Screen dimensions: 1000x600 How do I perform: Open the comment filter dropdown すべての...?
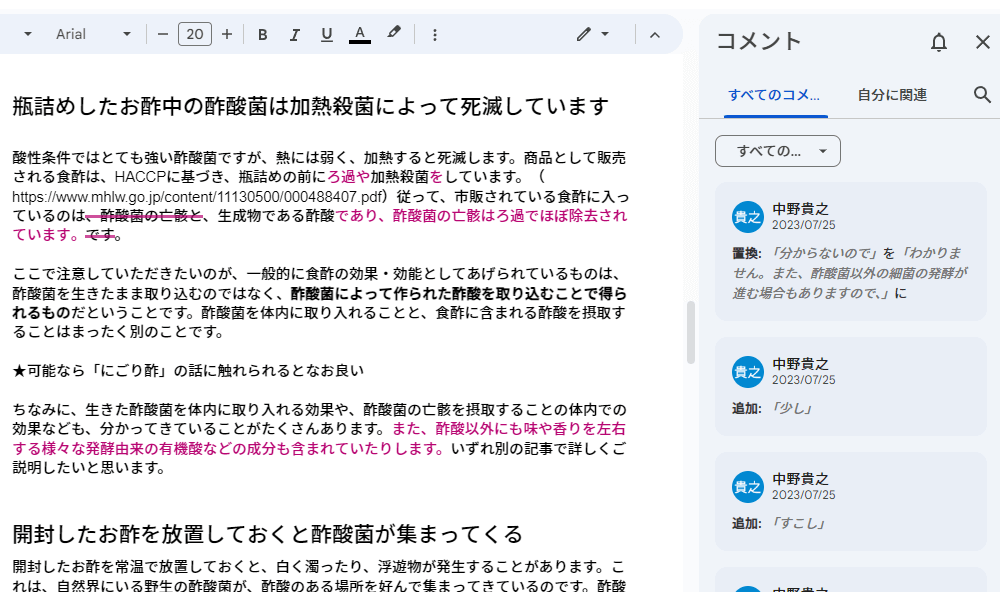(x=777, y=151)
